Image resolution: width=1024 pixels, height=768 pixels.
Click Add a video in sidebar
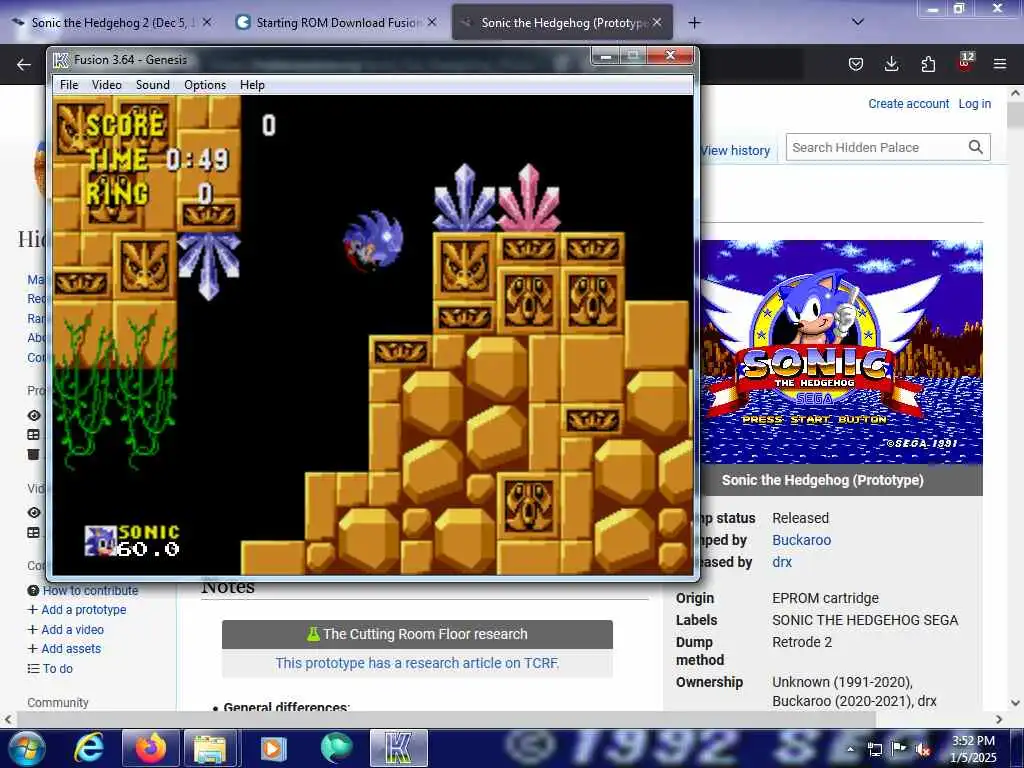(x=72, y=630)
